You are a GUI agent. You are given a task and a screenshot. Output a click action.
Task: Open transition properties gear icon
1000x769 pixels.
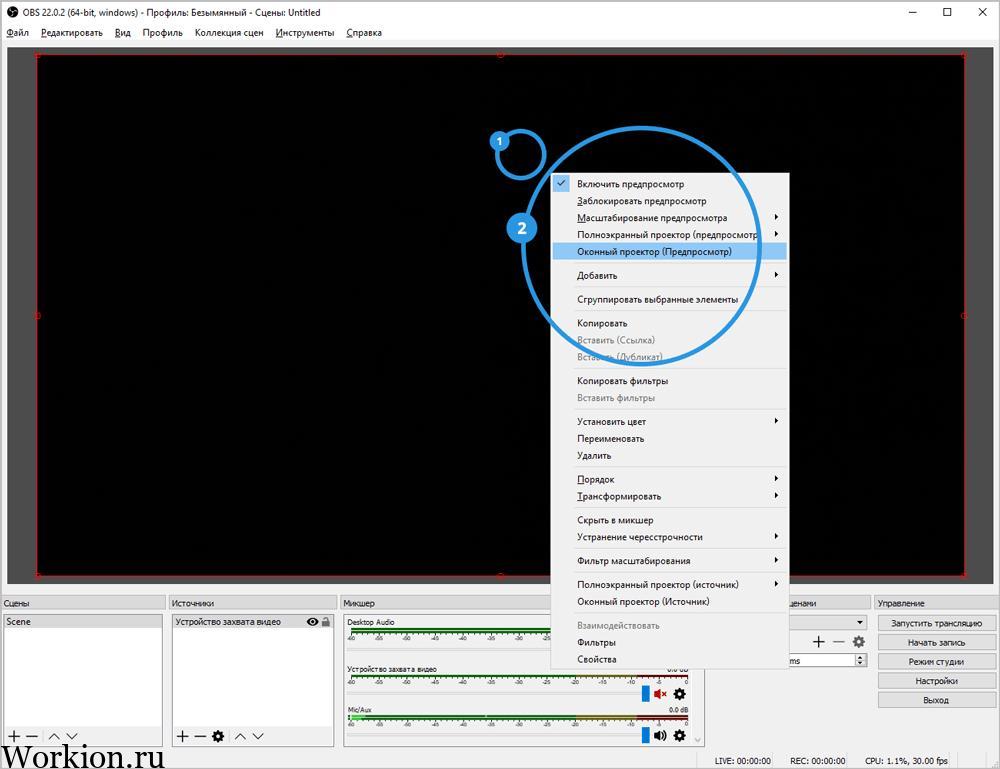pyautogui.click(x=859, y=642)
